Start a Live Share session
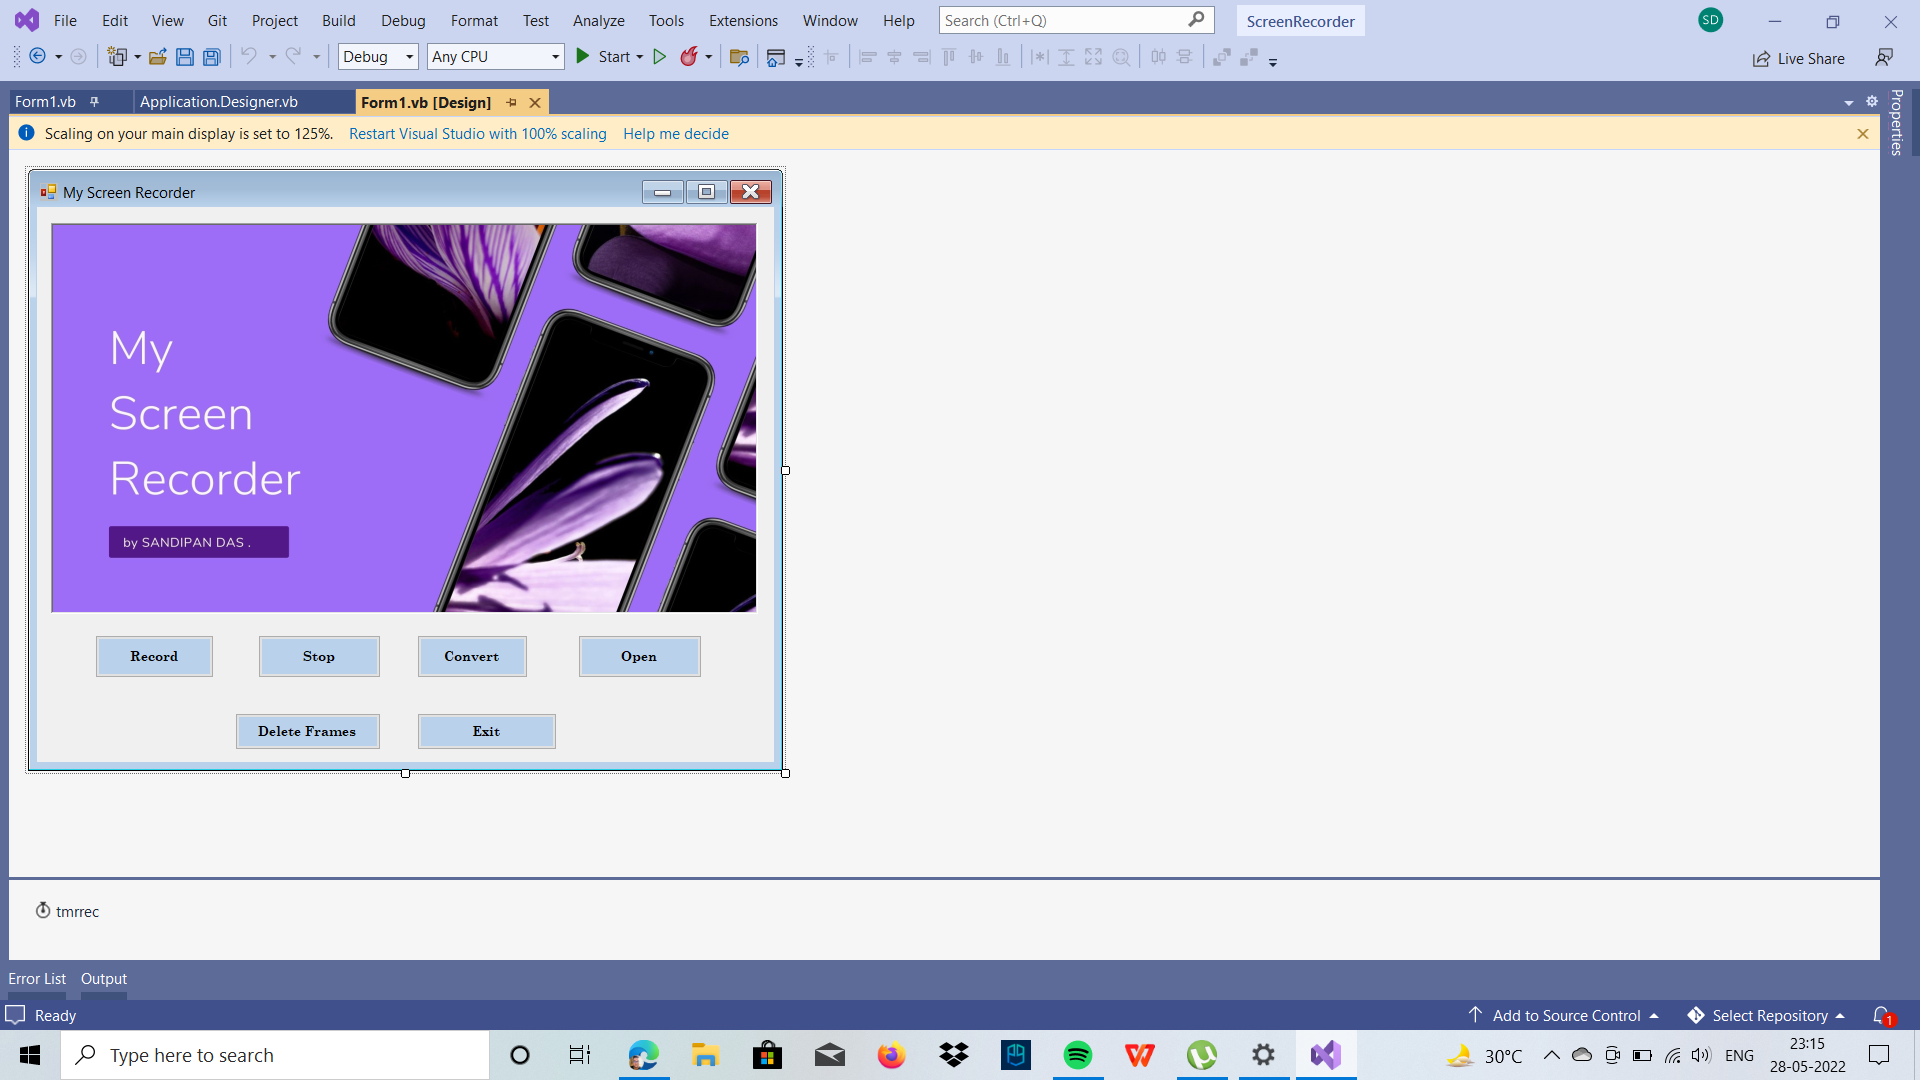The width and height of the screenshot is (1920, 1080). tap(1799, 58)
